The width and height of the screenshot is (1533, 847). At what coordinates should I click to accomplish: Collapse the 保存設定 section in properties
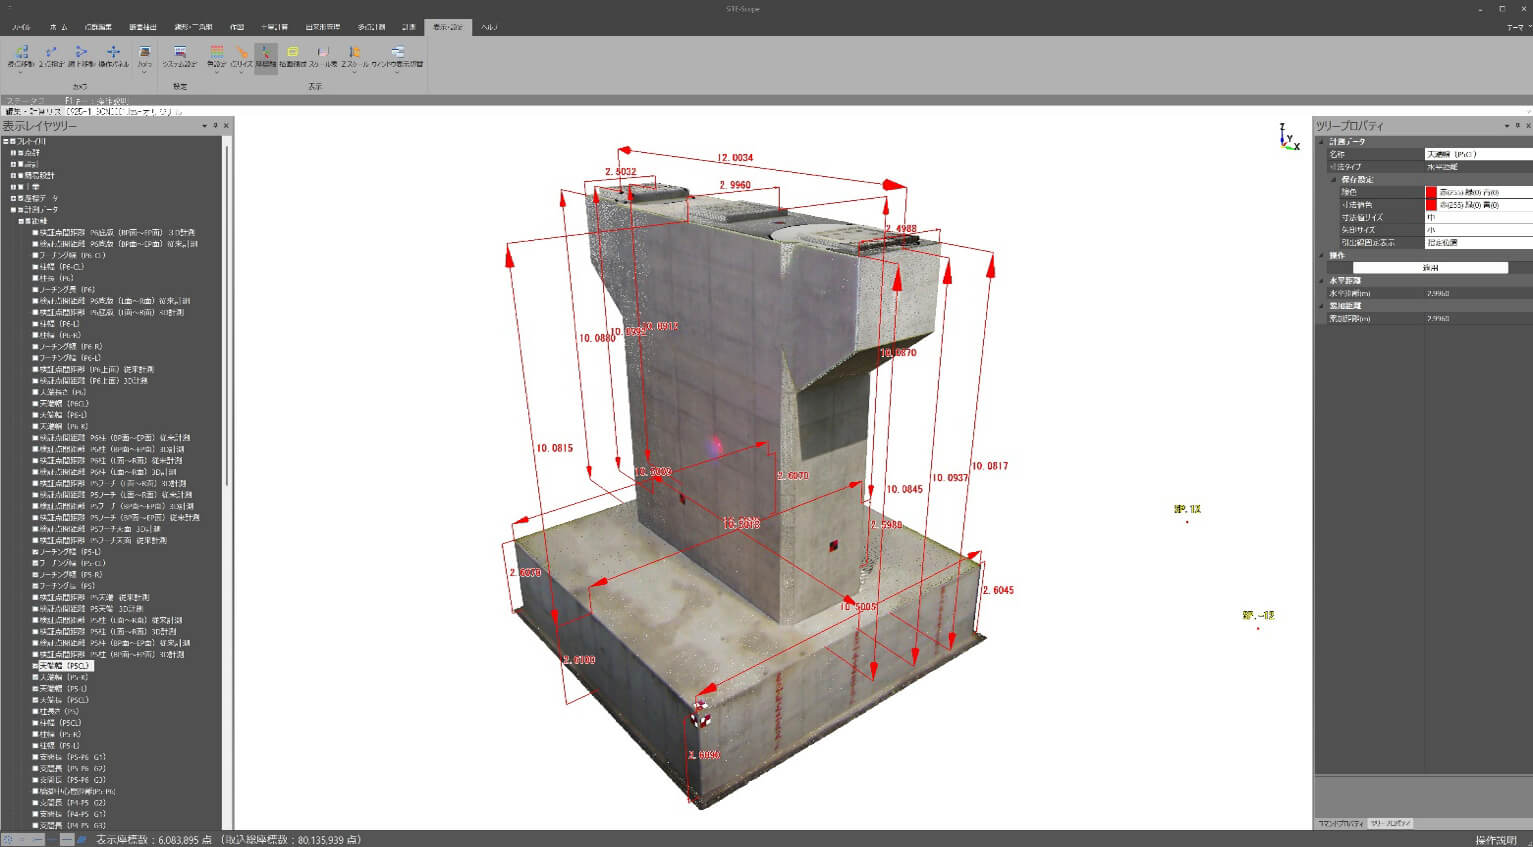click(x=1333, y=180)
